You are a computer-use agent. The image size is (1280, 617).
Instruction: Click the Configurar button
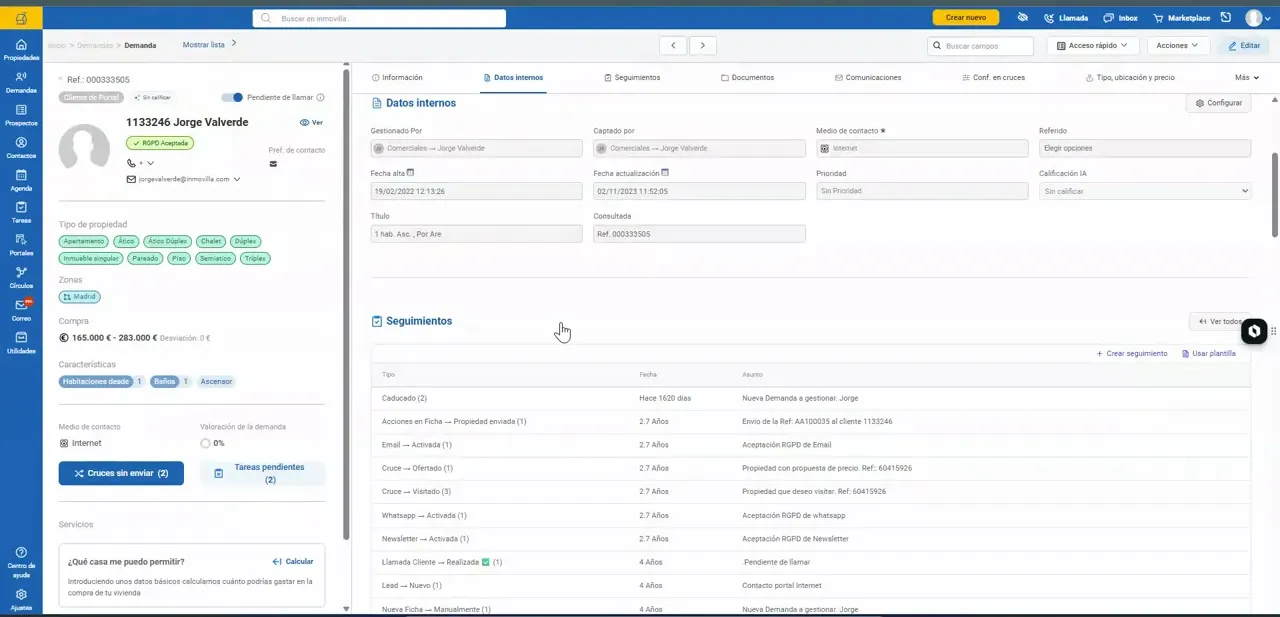1218,103
